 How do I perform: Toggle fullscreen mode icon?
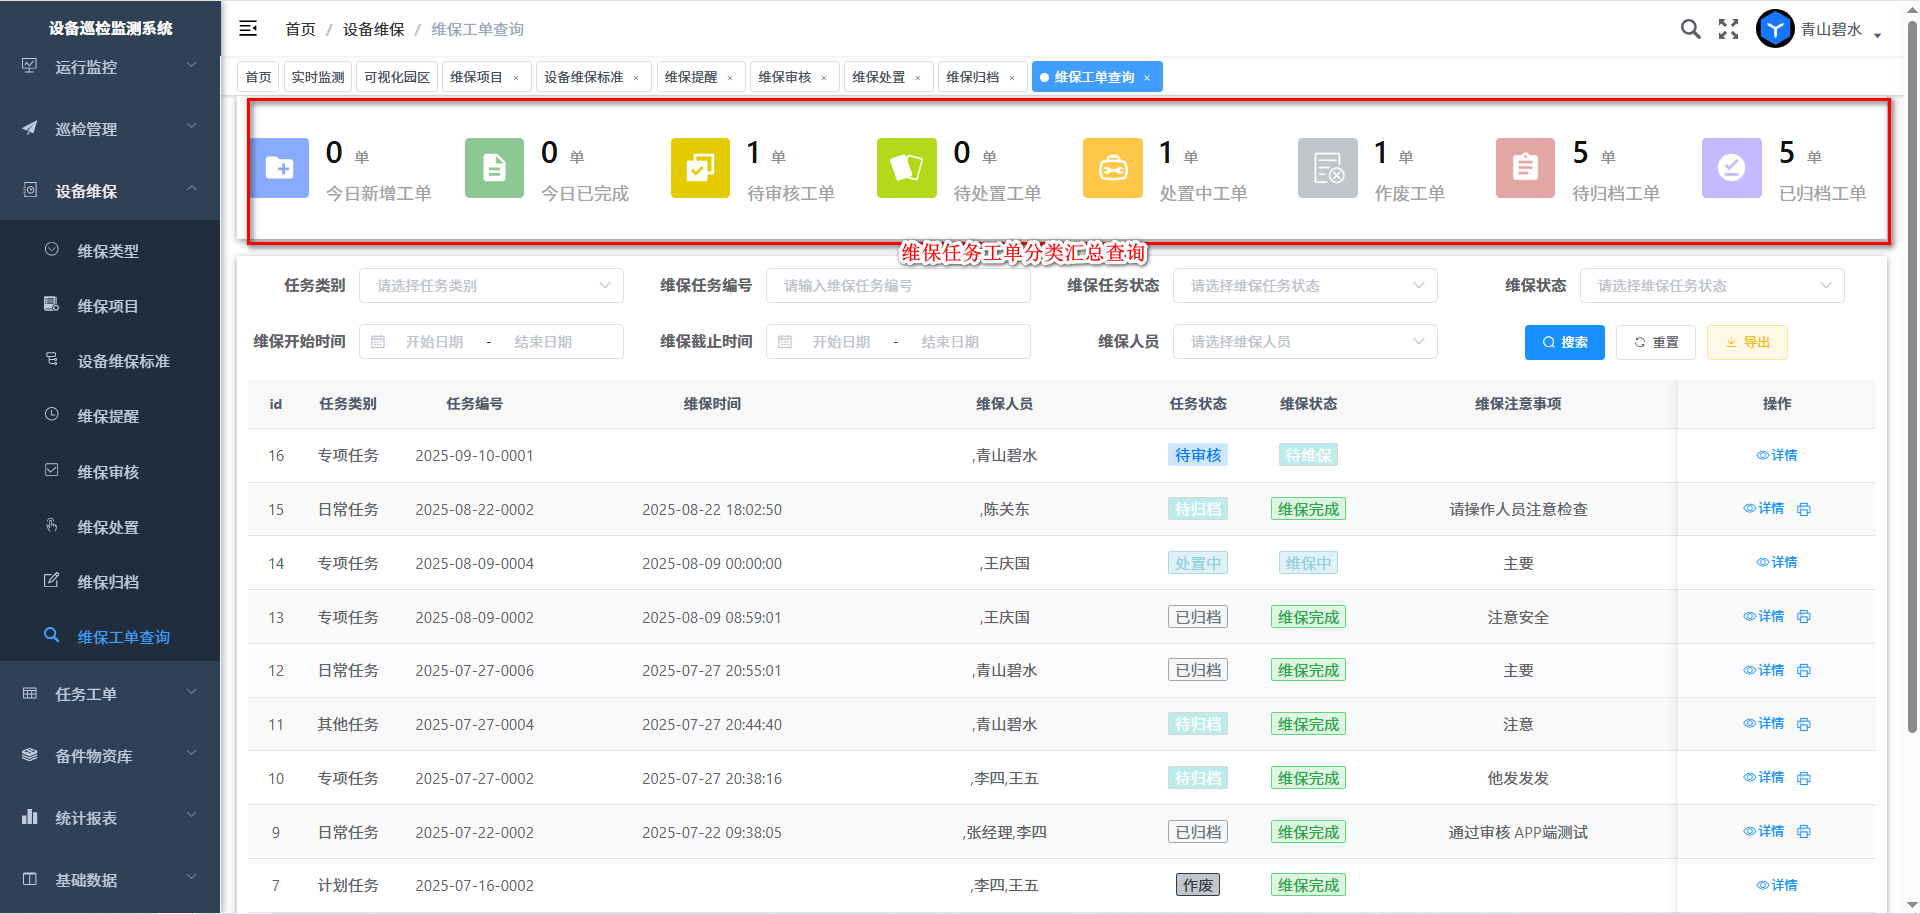(x=1728, y=29)
